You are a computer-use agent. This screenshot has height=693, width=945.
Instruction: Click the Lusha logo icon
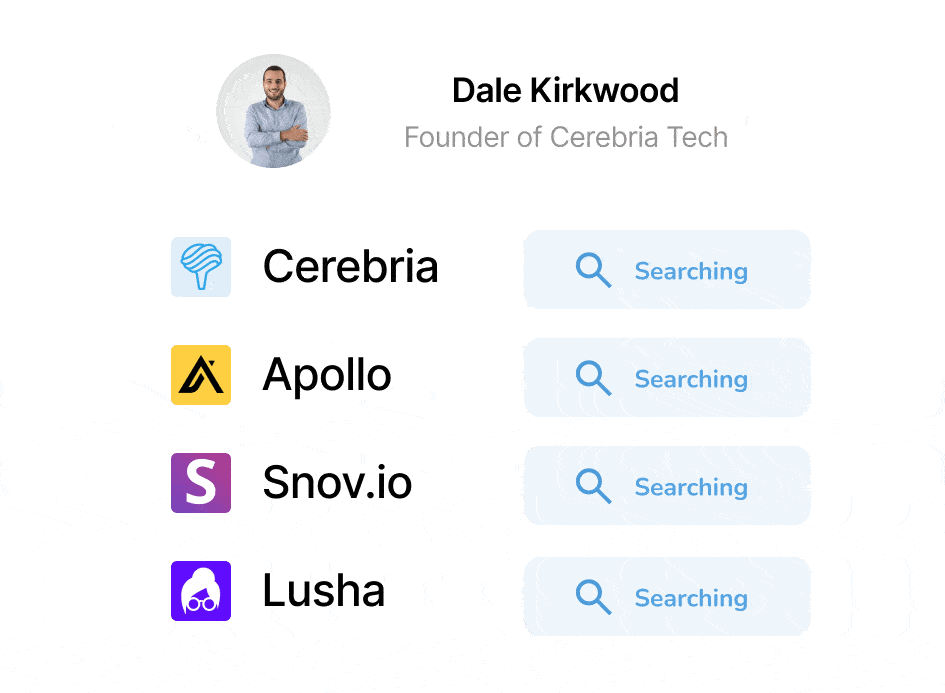(x=201, y=591)
